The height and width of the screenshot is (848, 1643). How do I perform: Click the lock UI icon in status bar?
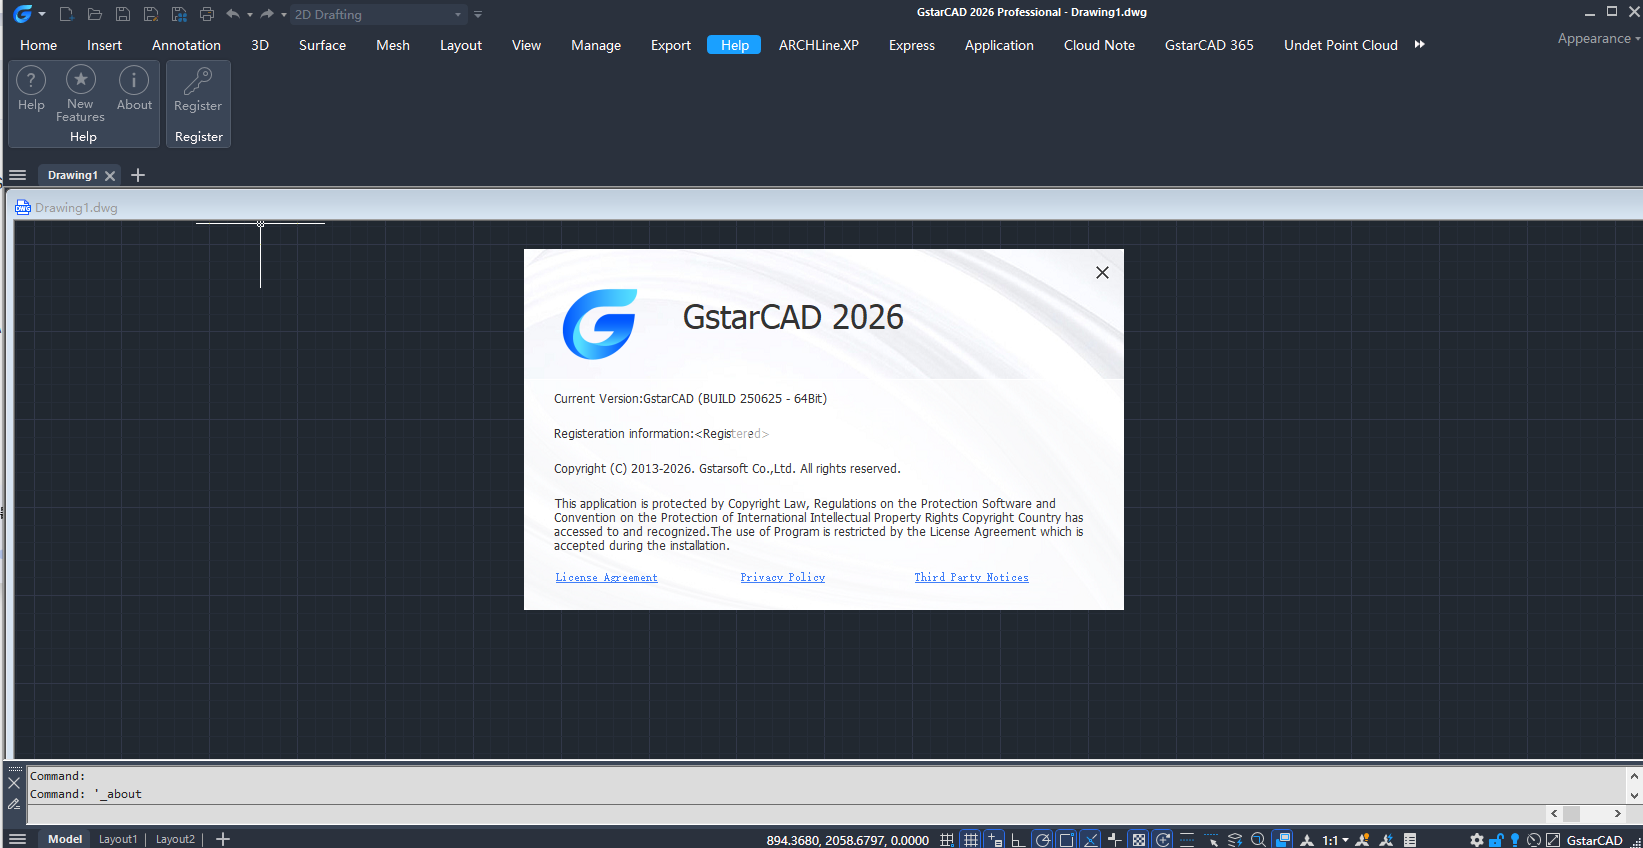(1496, 840)
